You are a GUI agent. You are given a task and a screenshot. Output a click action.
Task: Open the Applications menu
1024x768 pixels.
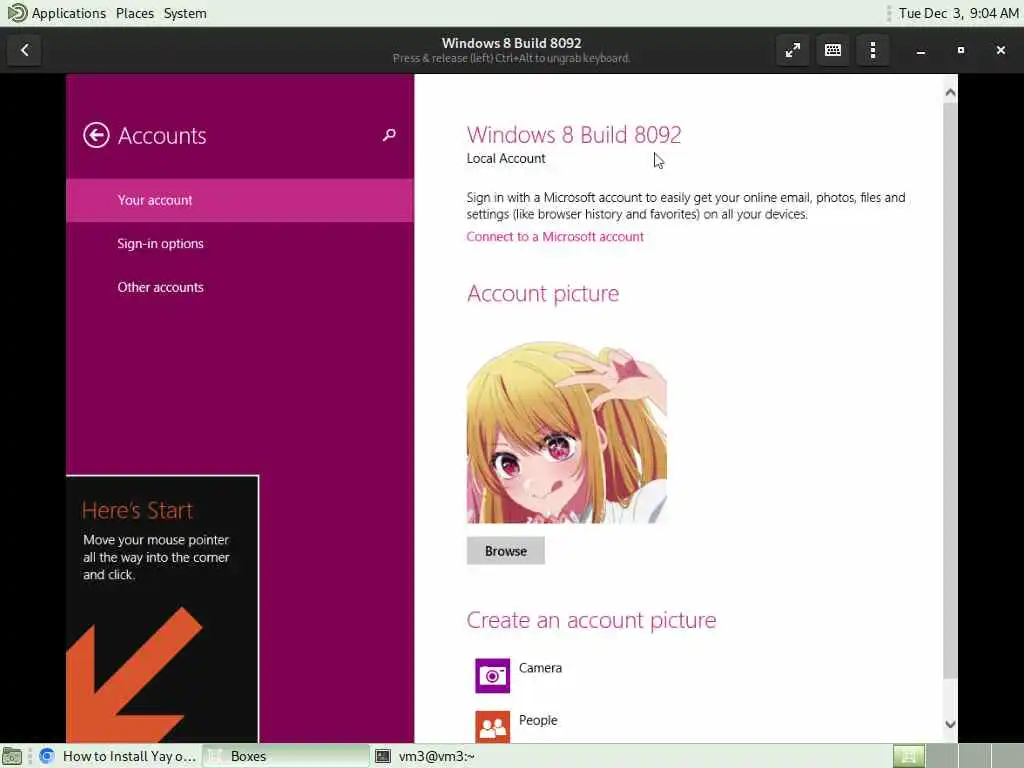(69, 13)
